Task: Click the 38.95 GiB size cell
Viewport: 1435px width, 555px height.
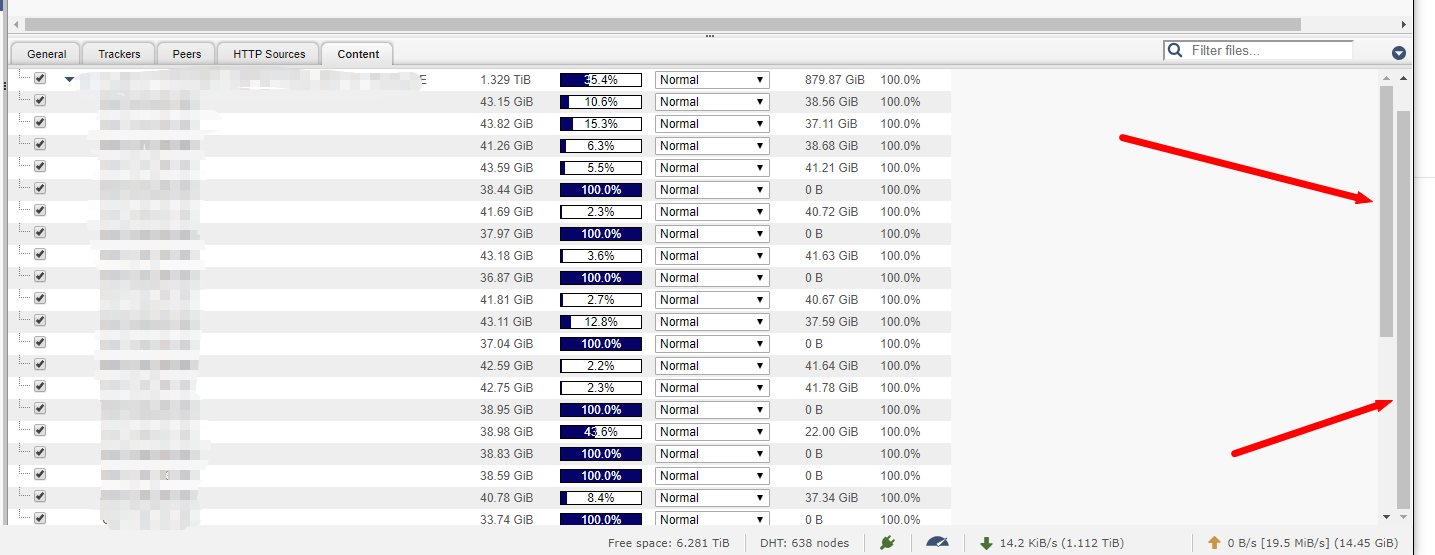Action: (x=507, y=410)
